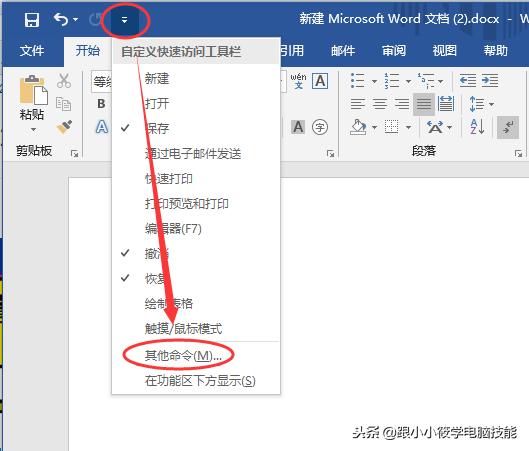The image size is (529, 451).
Task: Expand the Shading color dropdown arrow
Action: click(374, 128)
